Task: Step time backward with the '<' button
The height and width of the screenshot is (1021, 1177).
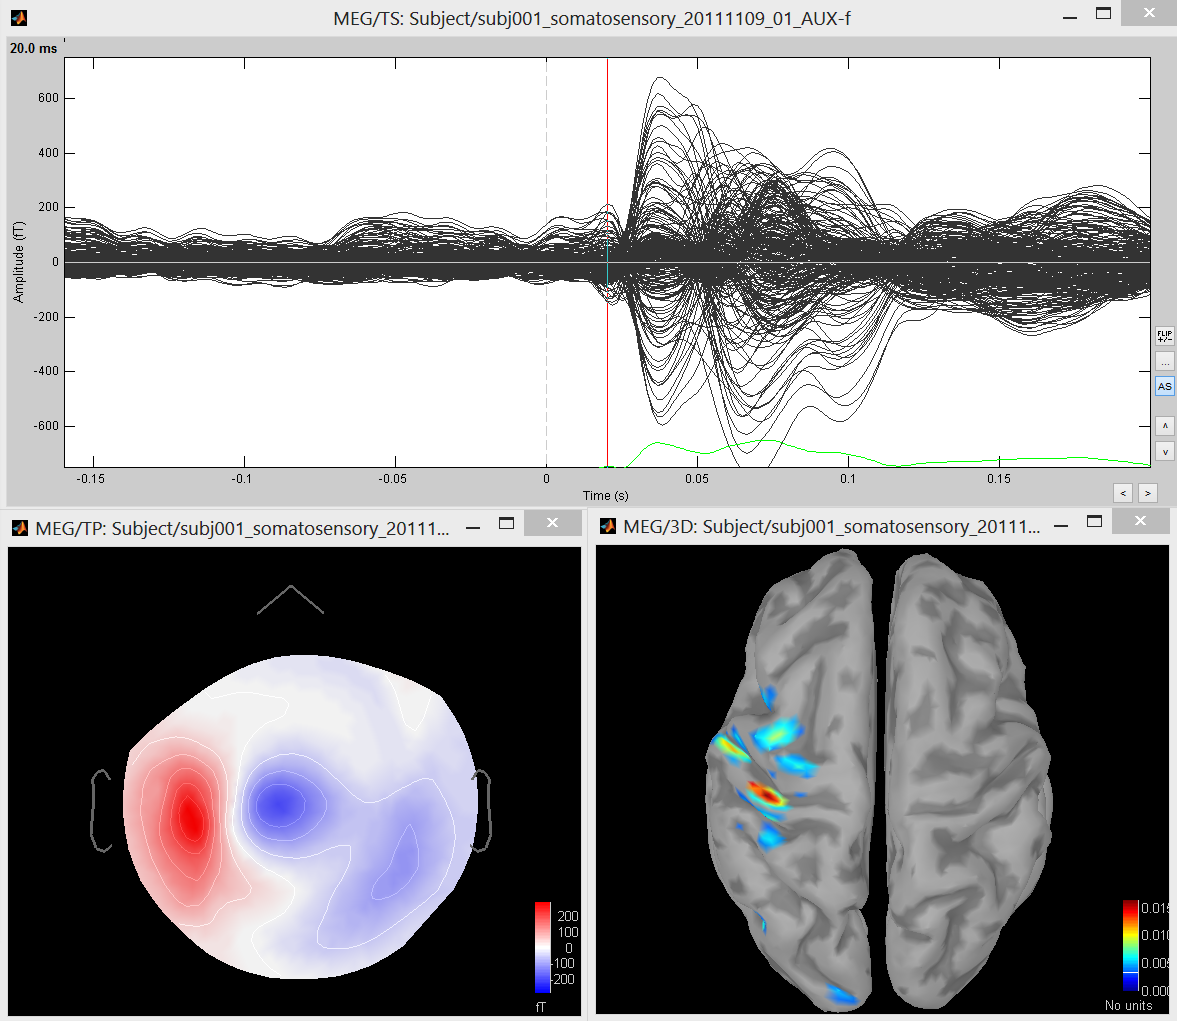Action: [x=1124, y=492]
